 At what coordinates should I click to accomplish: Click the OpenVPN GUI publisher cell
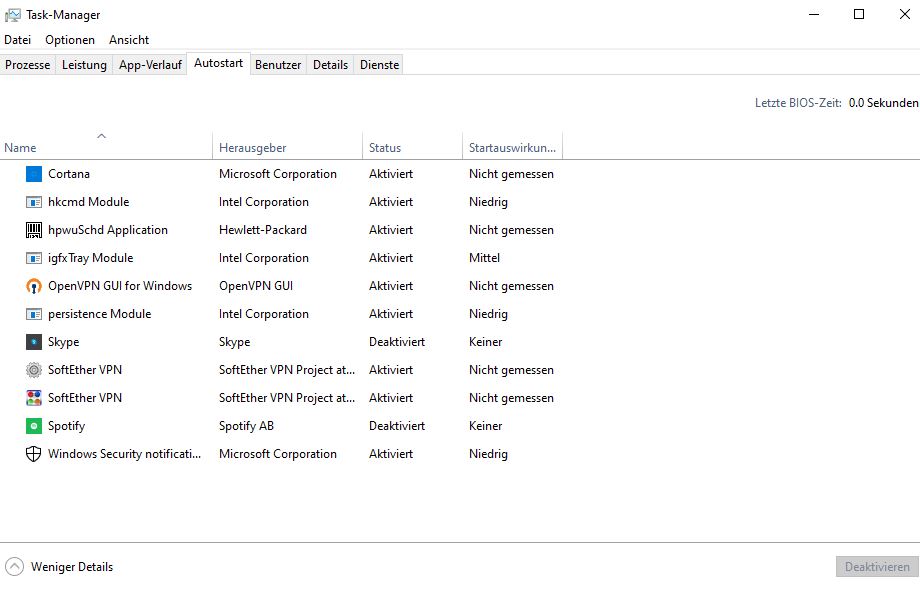tap(256, 286)
